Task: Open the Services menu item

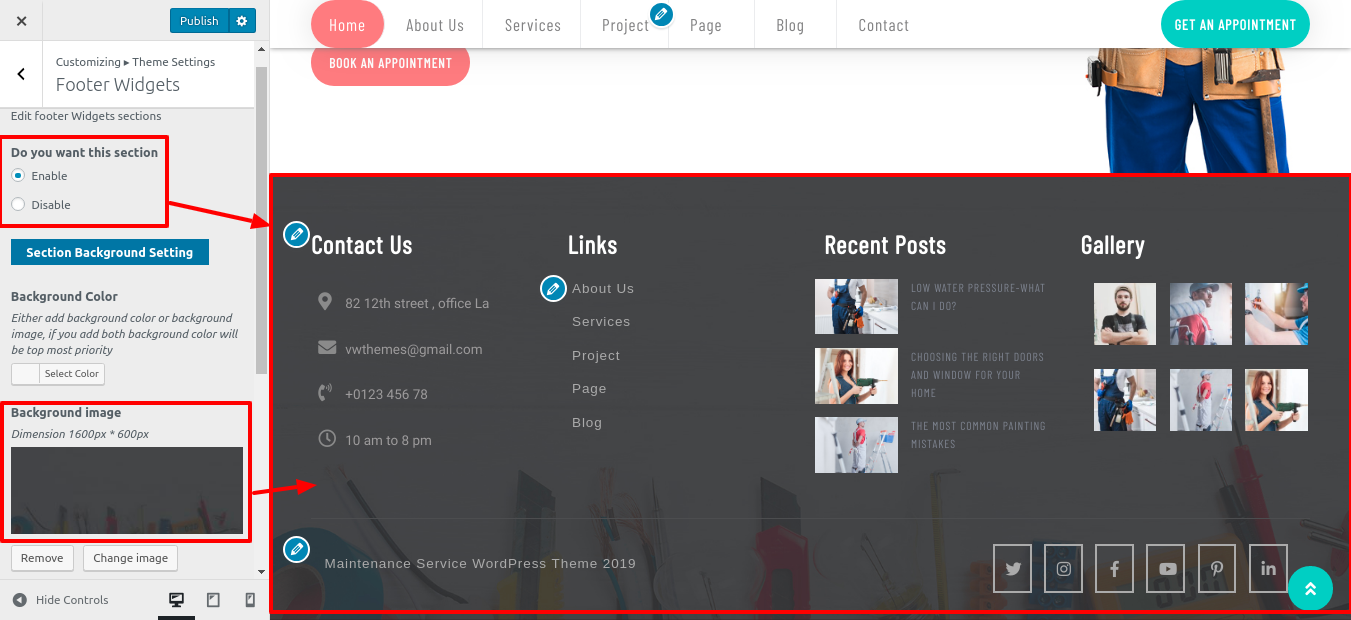Action: coord(533,25)
